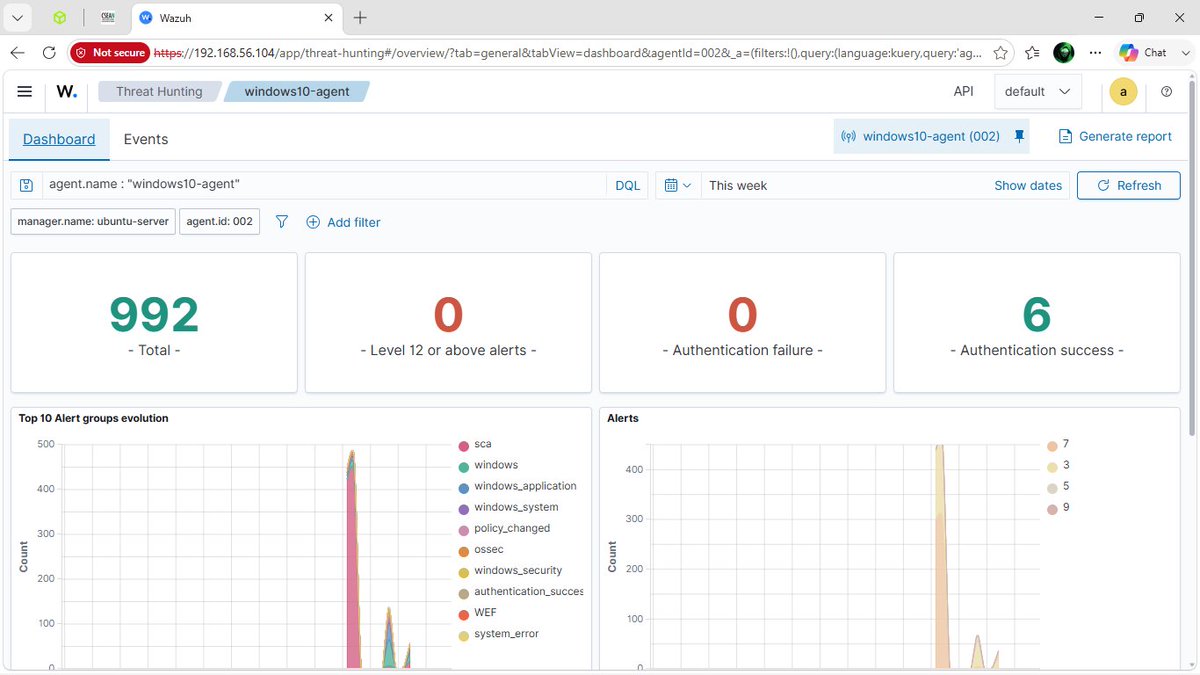
Task: Unpin windows10-agent using pin icon
Action: point(1019,136)
